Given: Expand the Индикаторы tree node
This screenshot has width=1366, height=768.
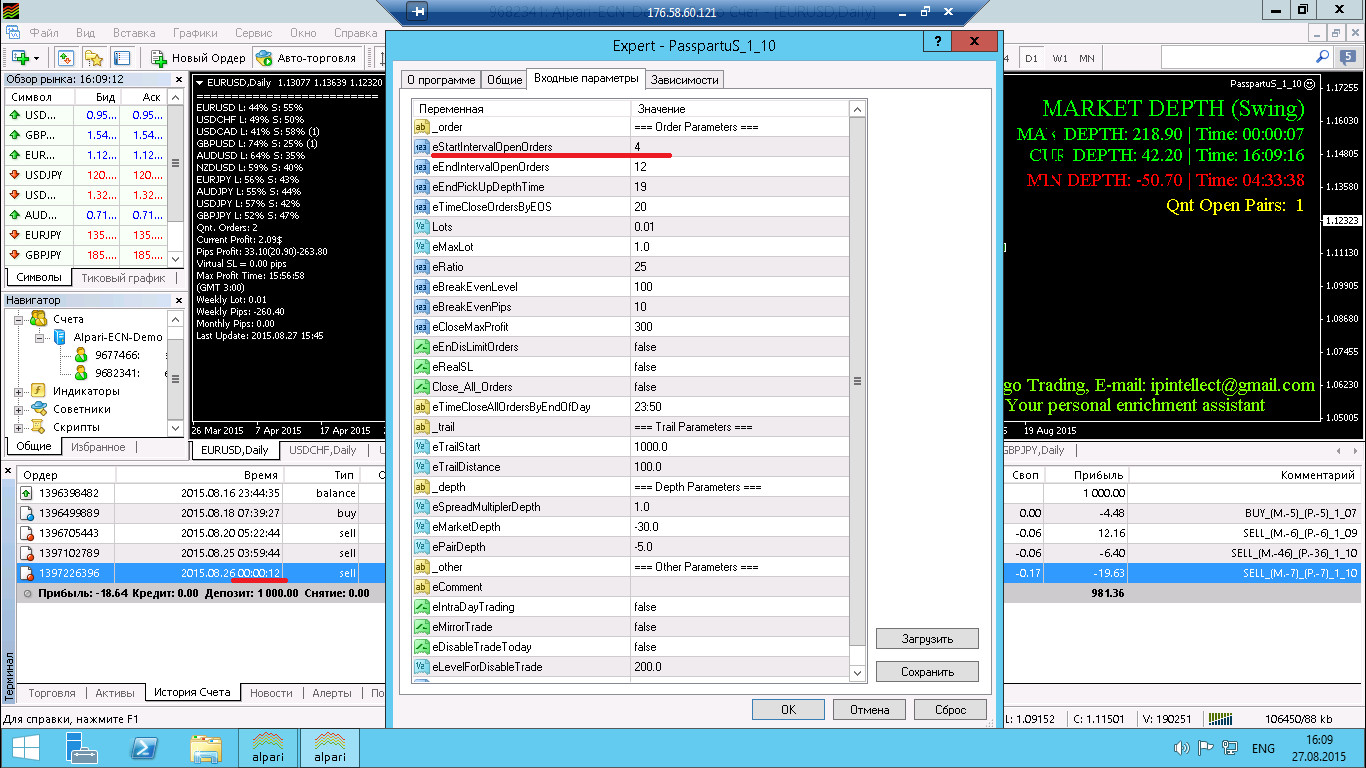Looking at the screenshot, I should (19, 391).
